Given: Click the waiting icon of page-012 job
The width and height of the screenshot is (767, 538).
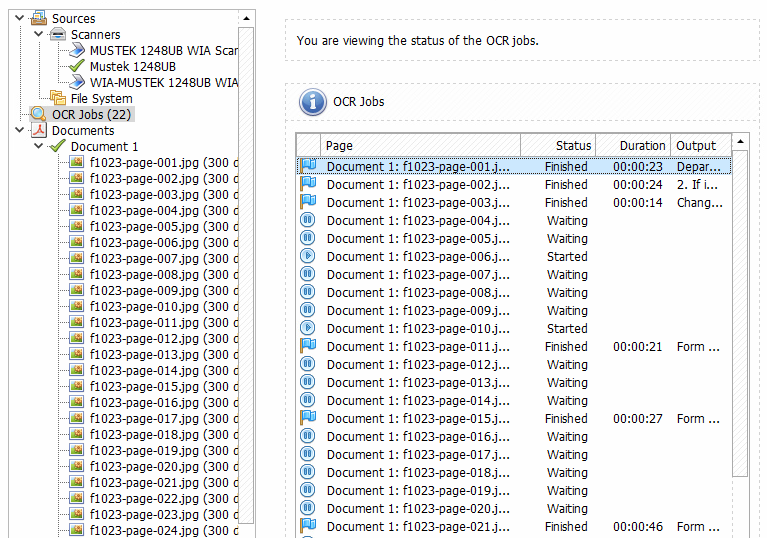Looking at the screenshot, I should (308, 364).
